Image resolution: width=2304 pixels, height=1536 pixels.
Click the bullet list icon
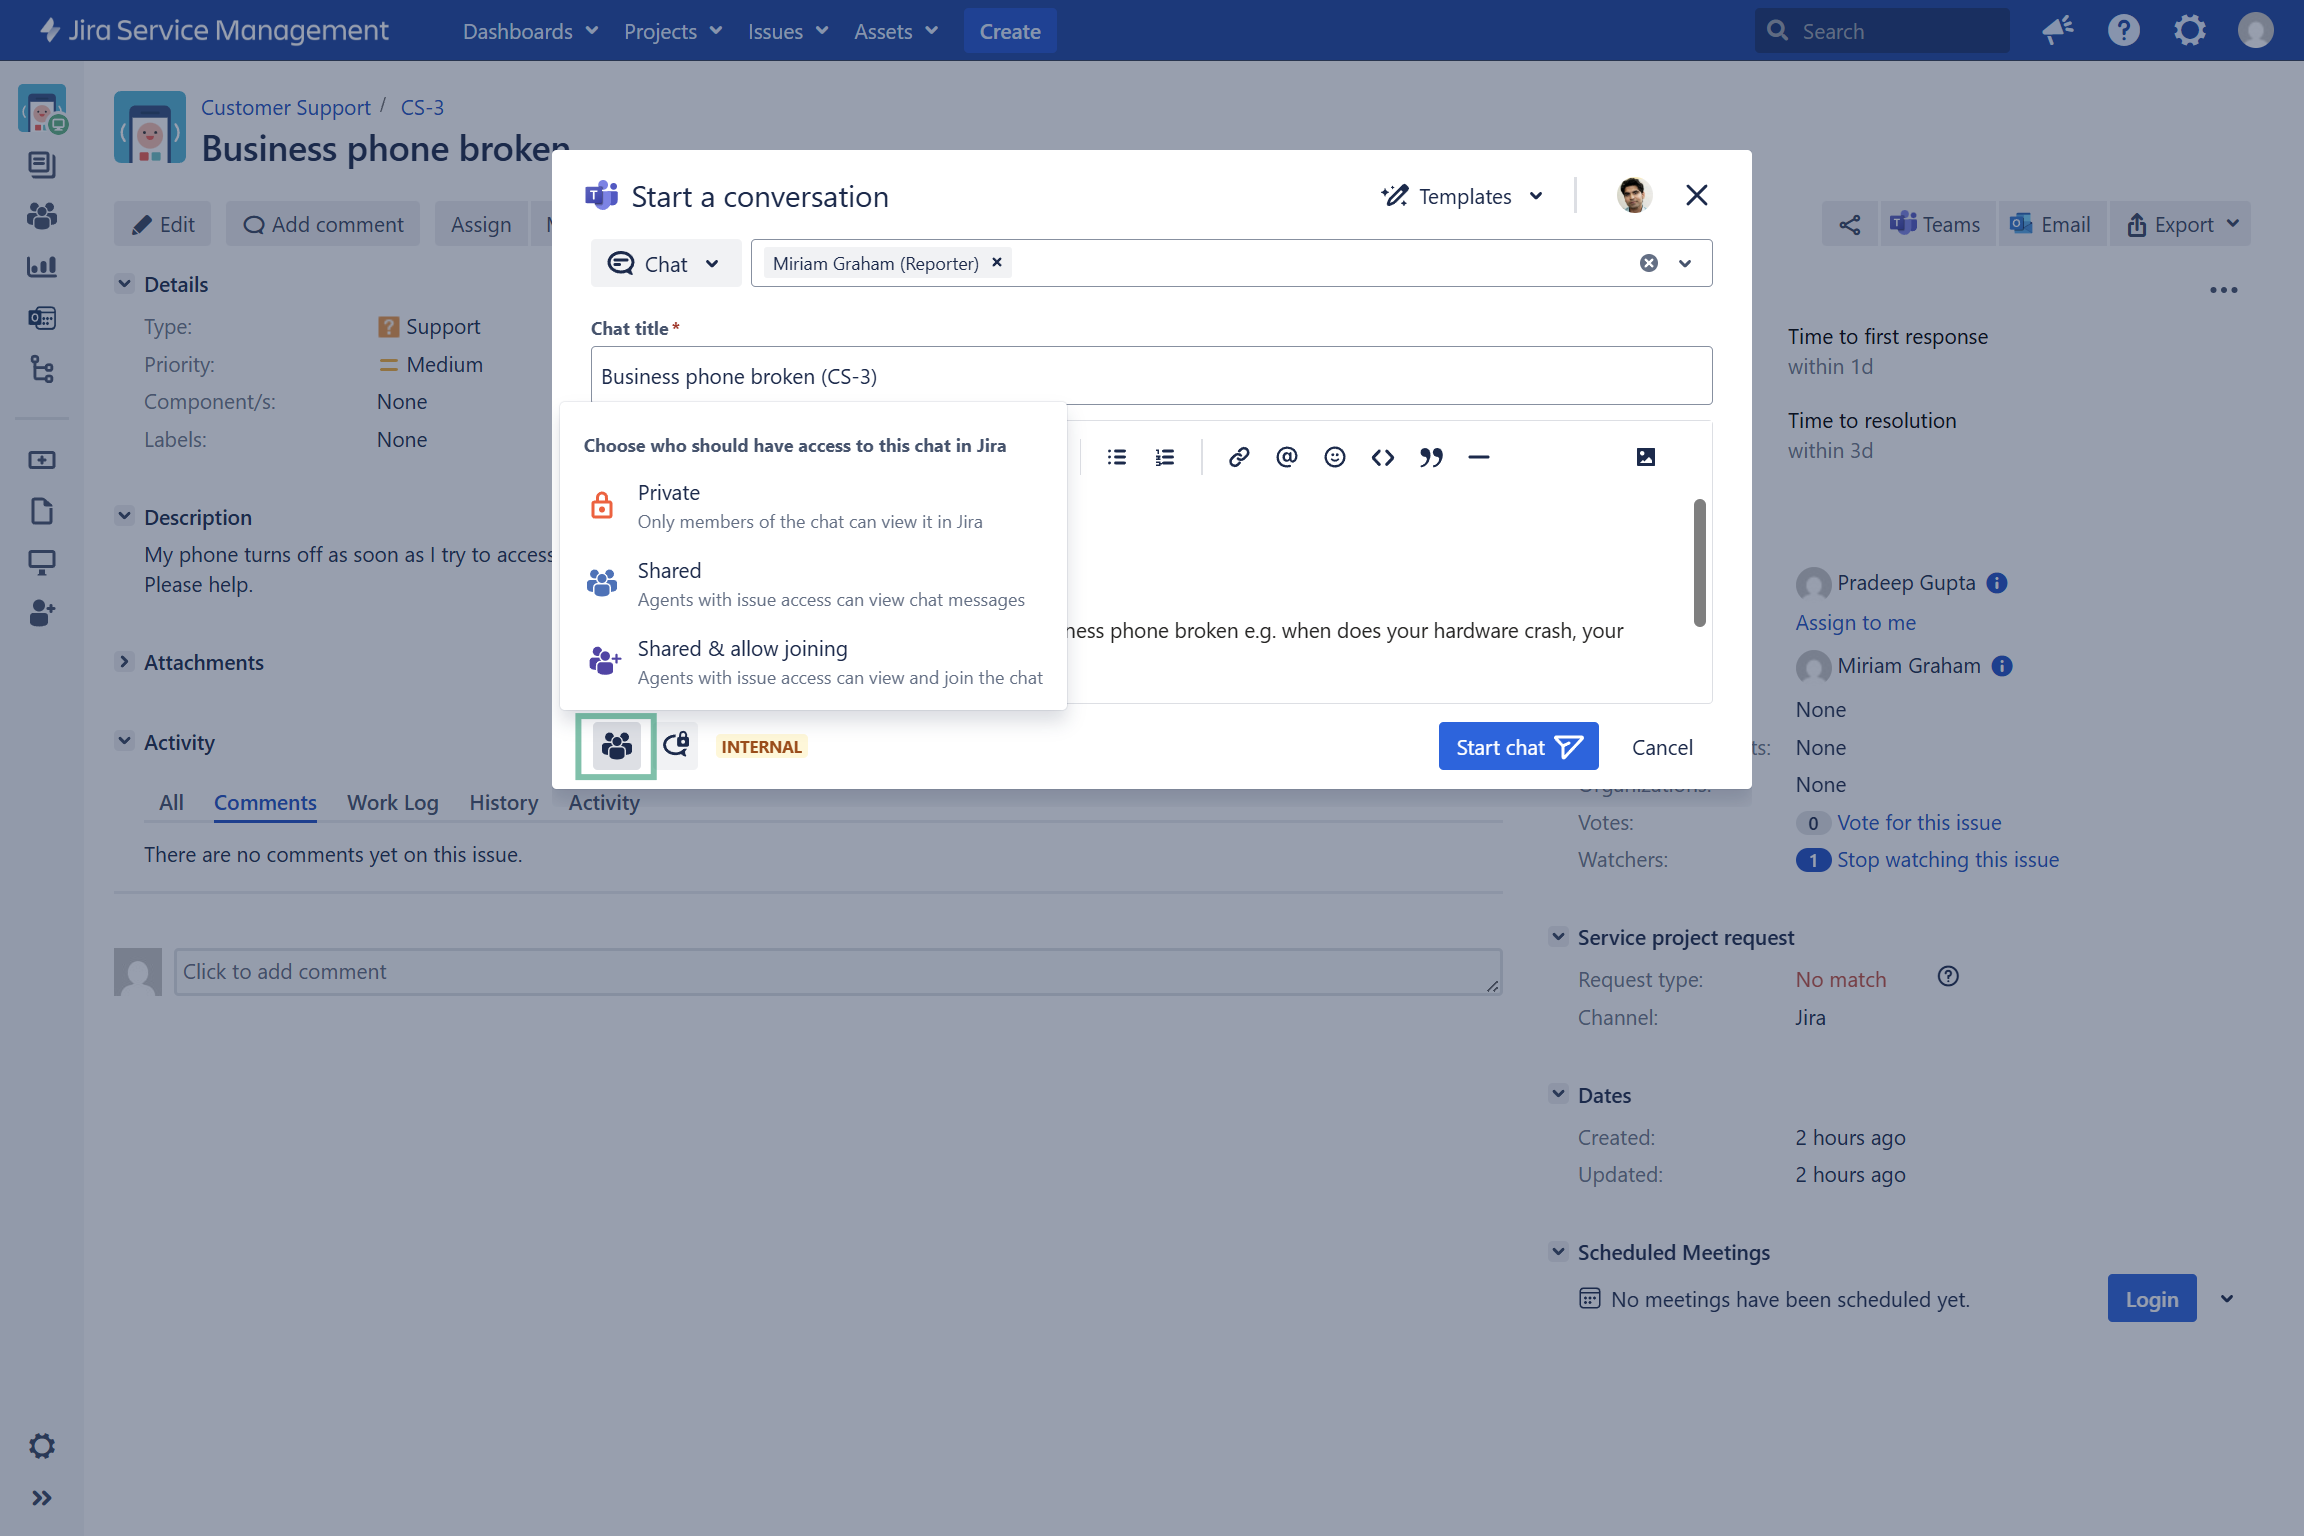[x=1117, y=457]
